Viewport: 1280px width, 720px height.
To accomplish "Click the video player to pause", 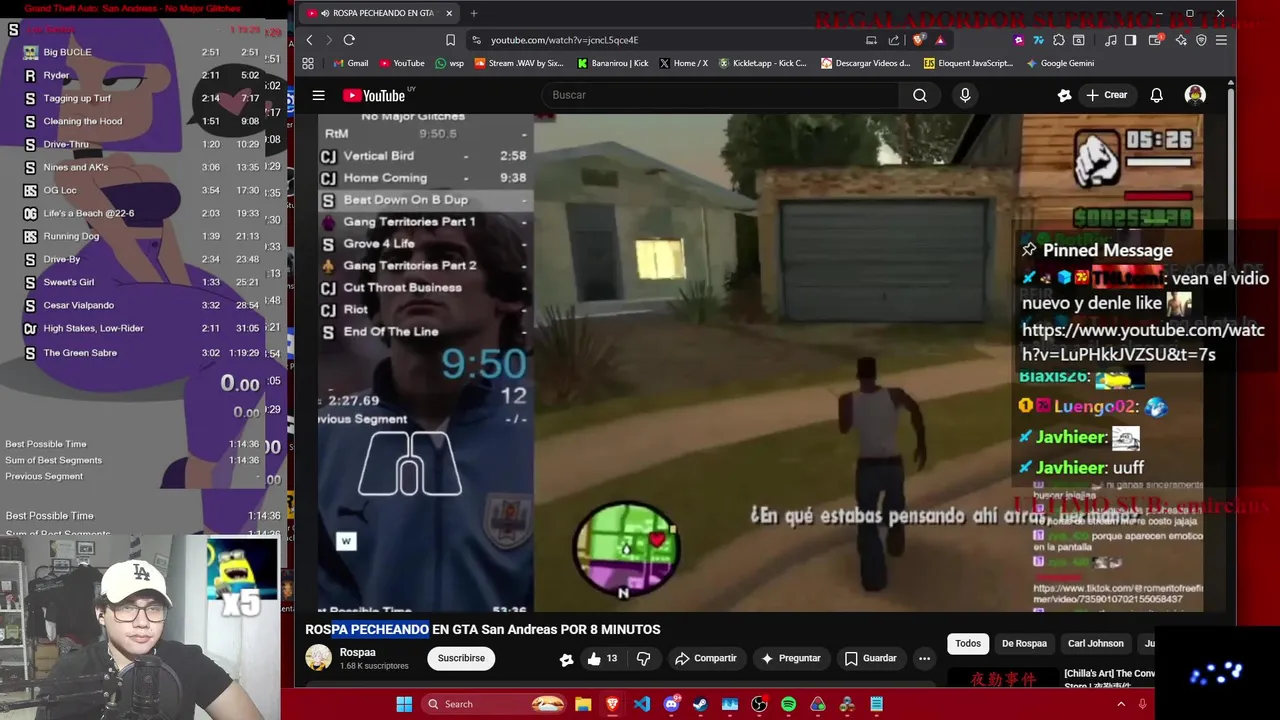I will [760, 362].
